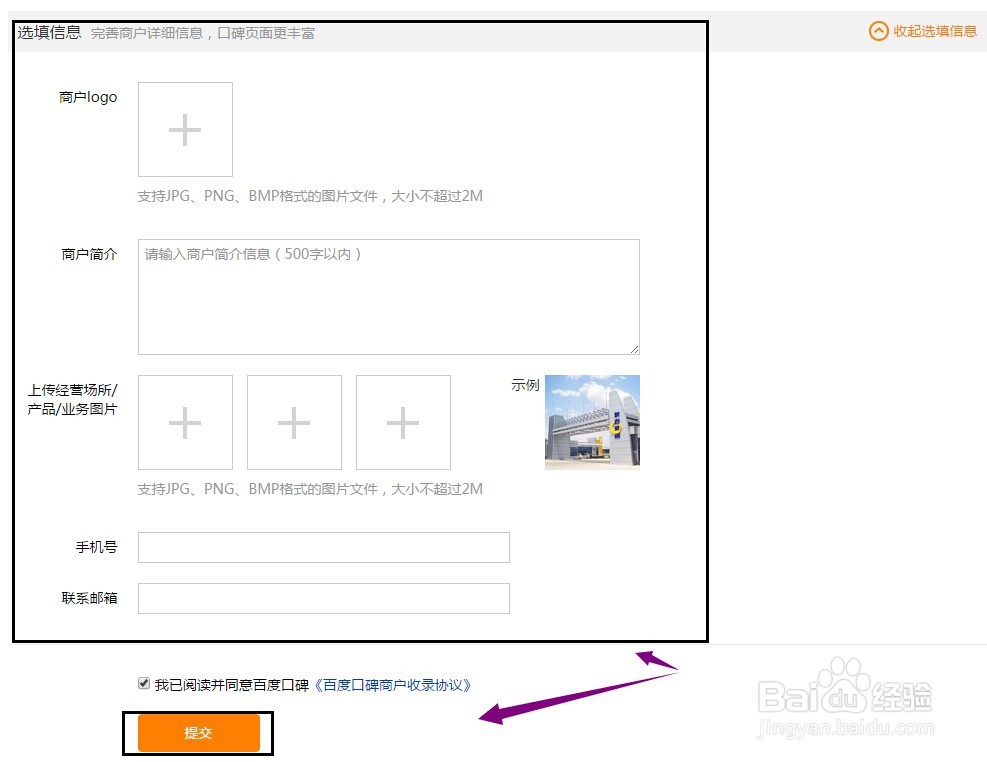Viewport: 987px width, 762px height.
Task: Click the 收起选填信息 link text
Action: [935, 31]
